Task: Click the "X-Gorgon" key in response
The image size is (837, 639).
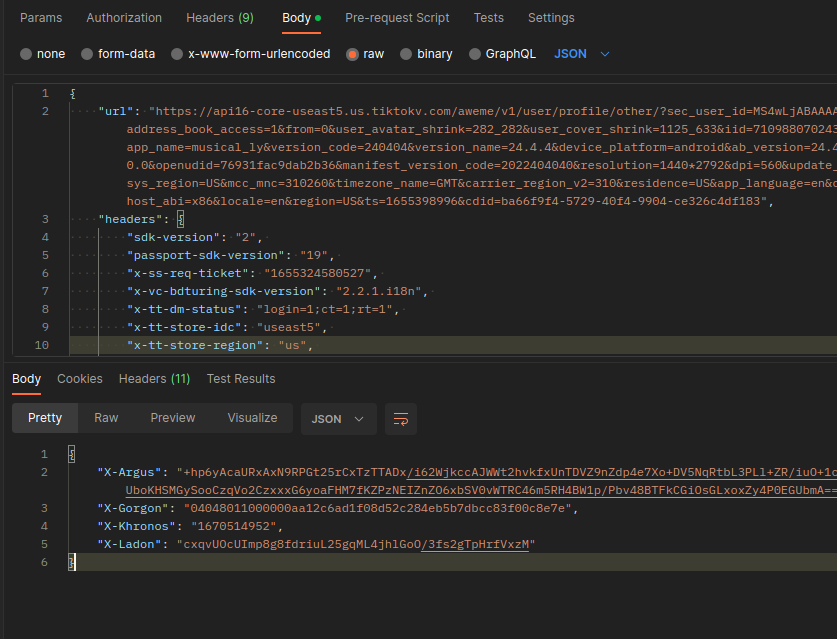Action: click(133, 508)
